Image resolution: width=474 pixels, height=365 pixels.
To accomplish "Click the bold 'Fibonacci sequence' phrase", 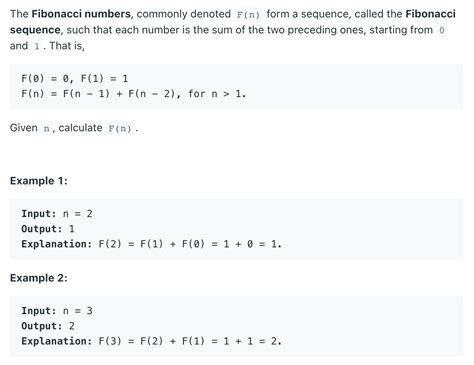I will [x=233, y=22].
